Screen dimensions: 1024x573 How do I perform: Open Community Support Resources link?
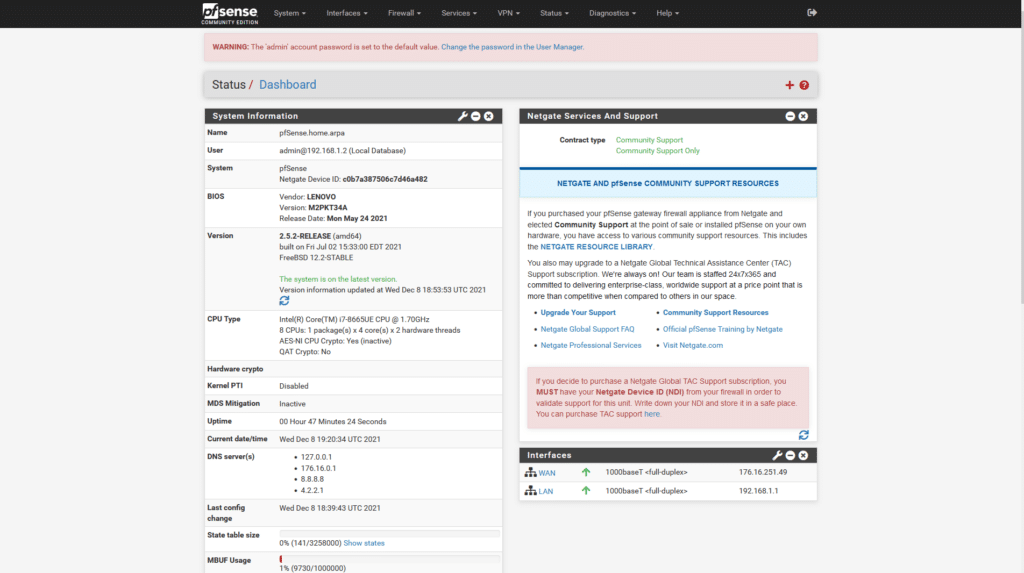(x=715, y=313)
